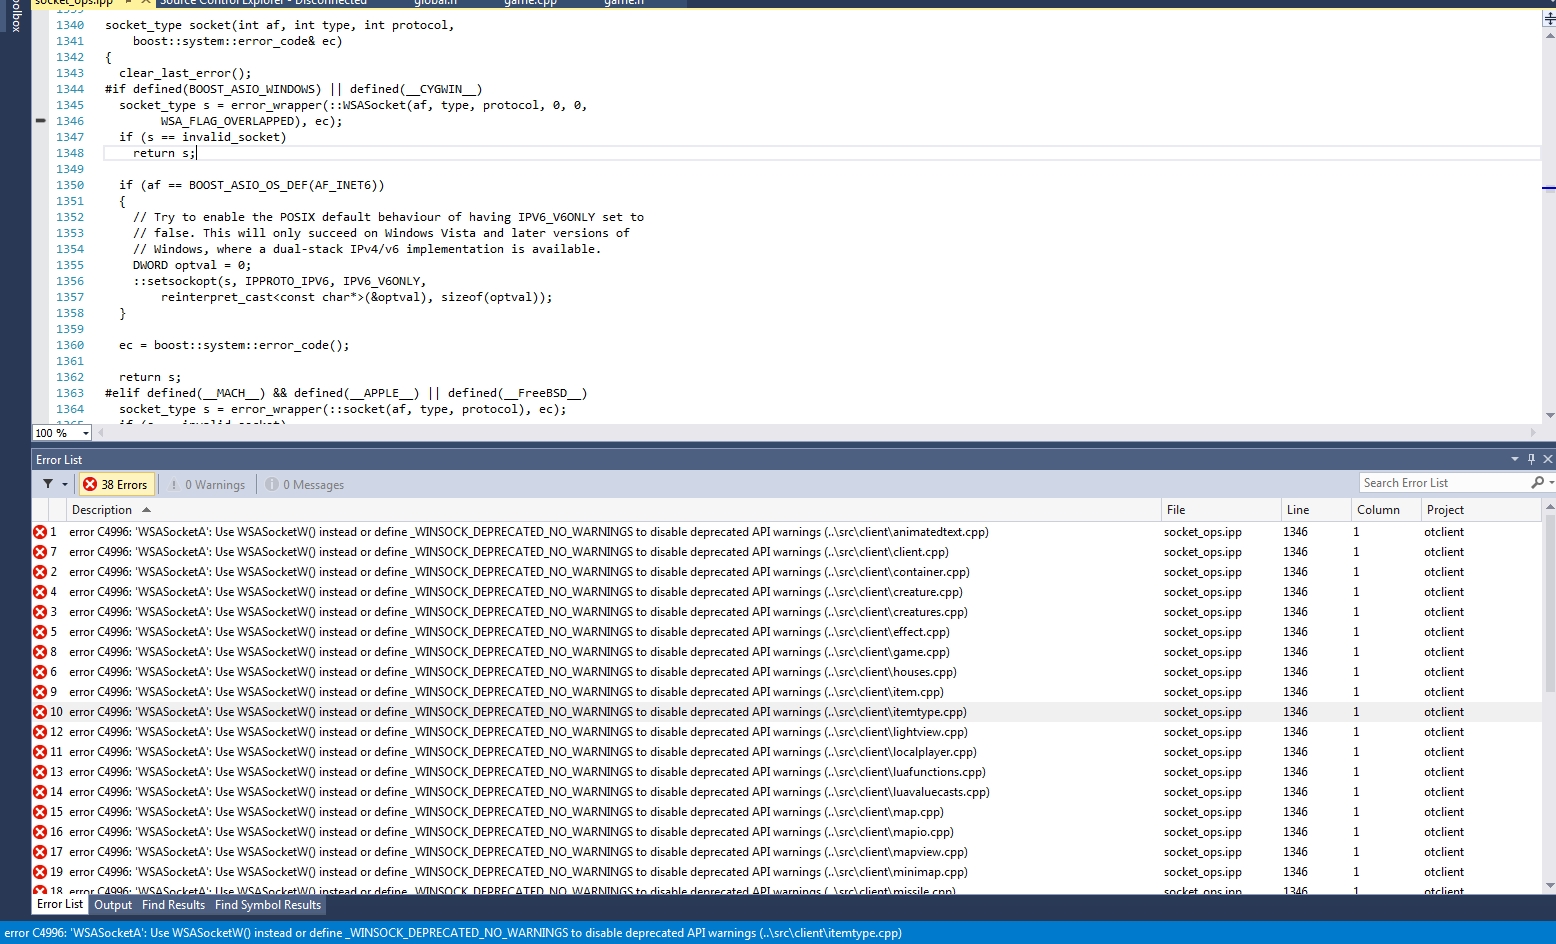Click the sort arrow next to Description

[147, 510]
